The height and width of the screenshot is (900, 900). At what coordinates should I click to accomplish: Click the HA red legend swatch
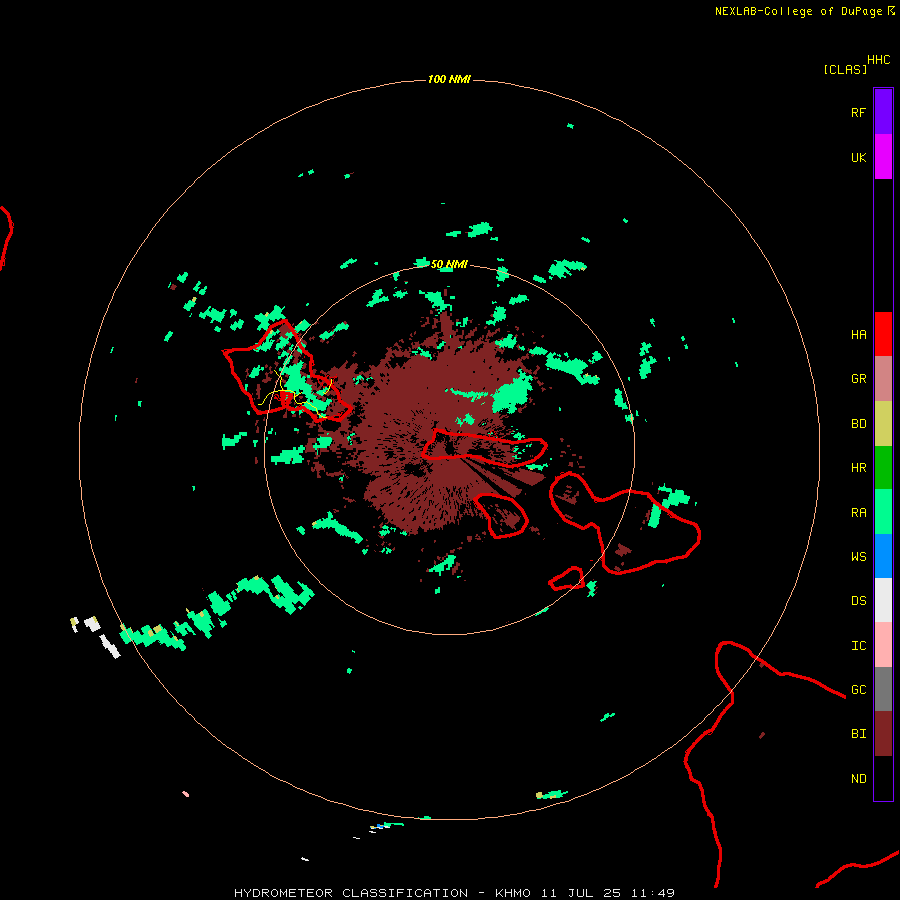tap(883, 334)
